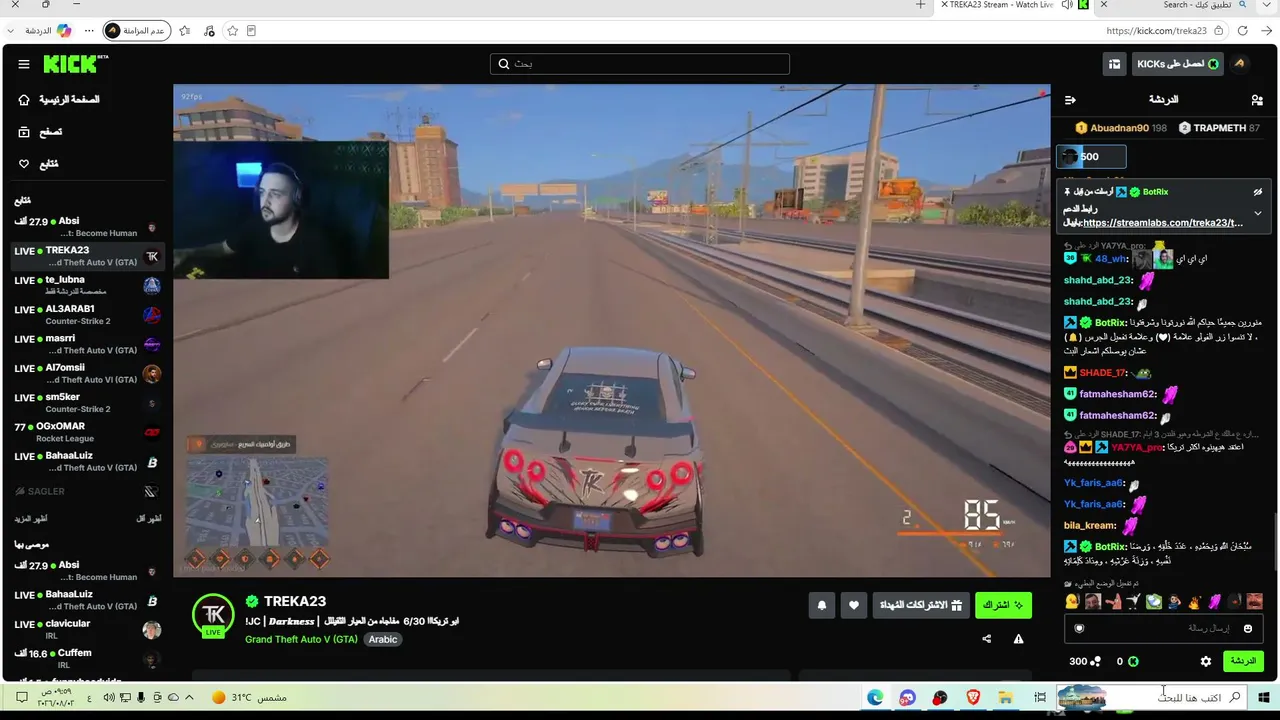Image resolution: width=1280 pixels, height=720 pixels.
Task: Open chat settings gear
Action: [1206, 661]
